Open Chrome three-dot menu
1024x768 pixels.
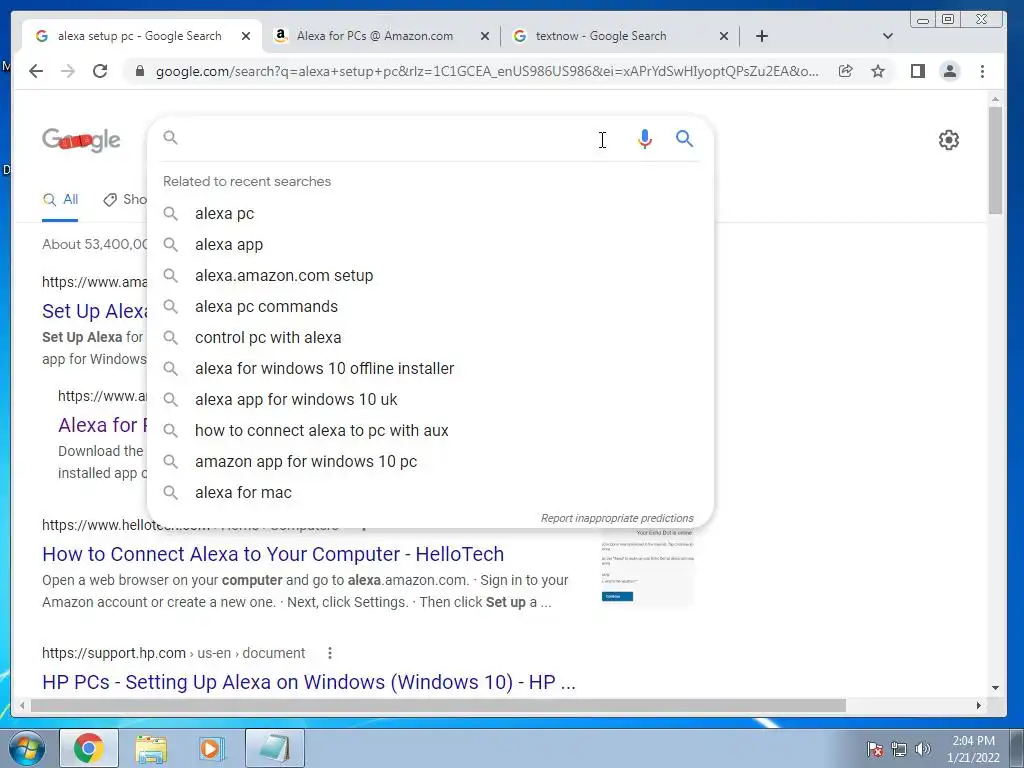pyautogui.click(x=982, y=71)
